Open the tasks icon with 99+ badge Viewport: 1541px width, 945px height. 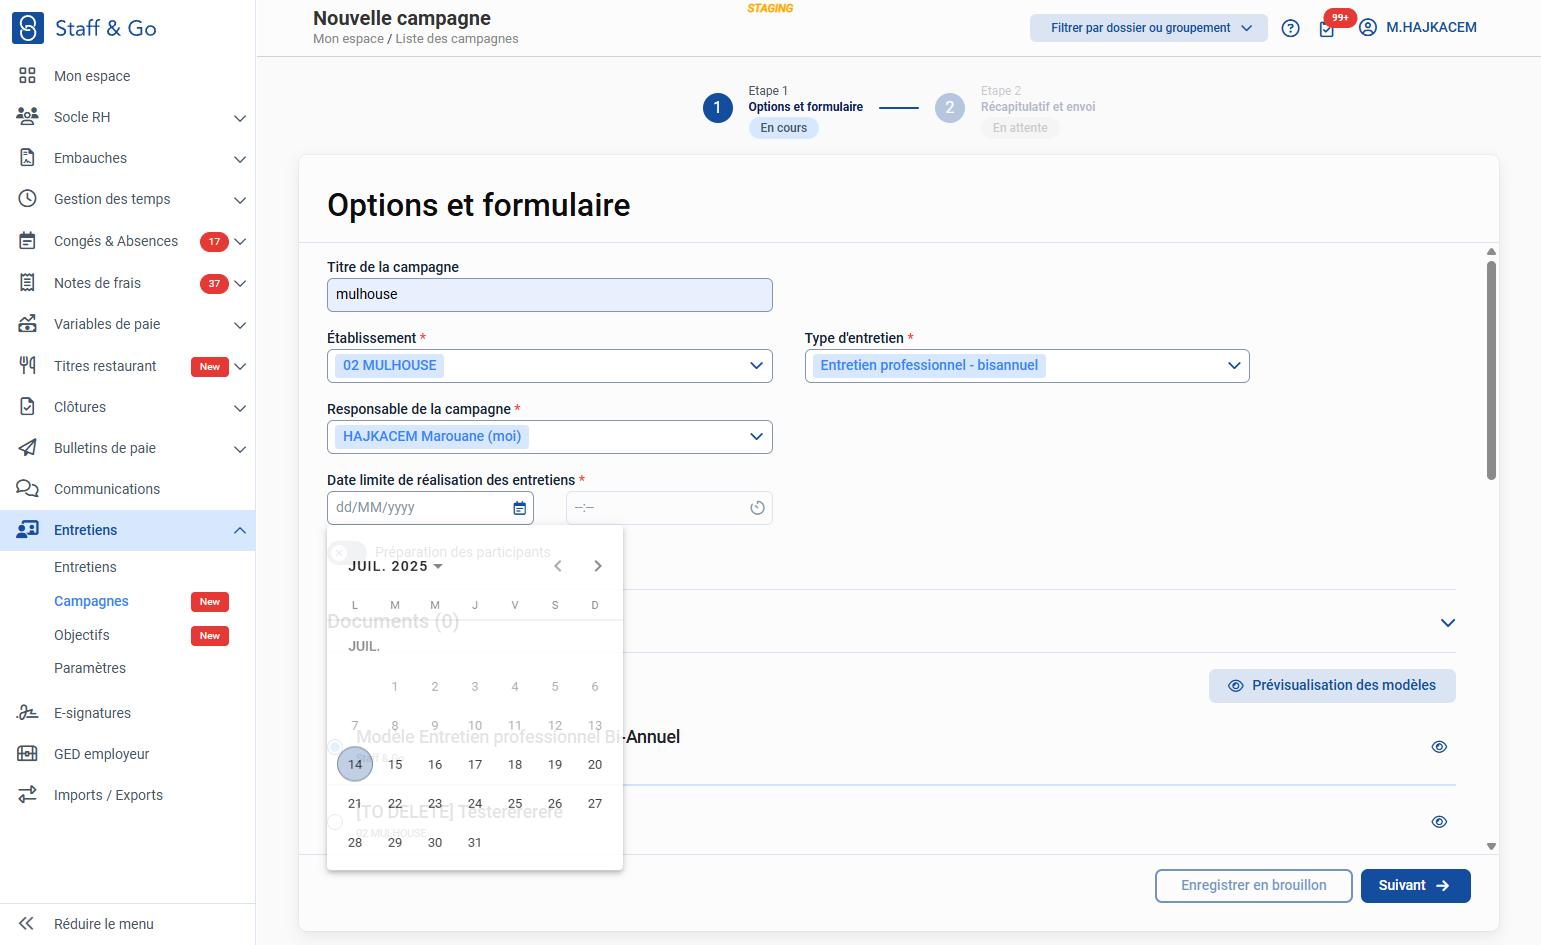[x=1327, y=28]
